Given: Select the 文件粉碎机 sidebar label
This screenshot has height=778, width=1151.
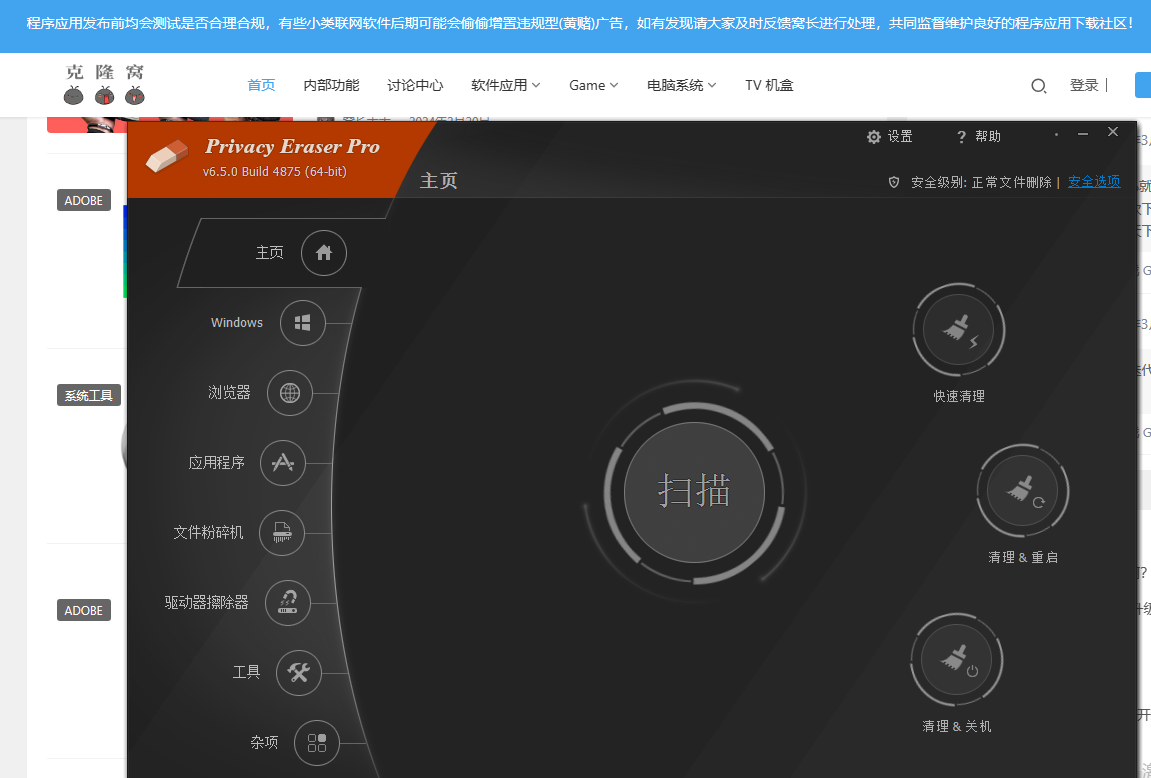Looking at the screenshot, I should [208, 532].
